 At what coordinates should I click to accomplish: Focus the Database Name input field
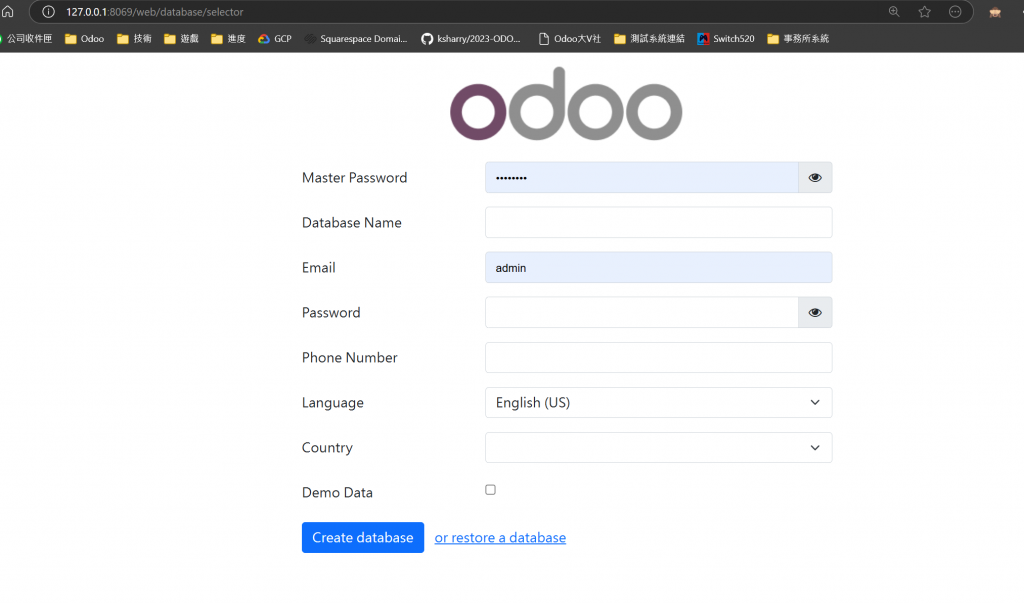coord(658,223)
